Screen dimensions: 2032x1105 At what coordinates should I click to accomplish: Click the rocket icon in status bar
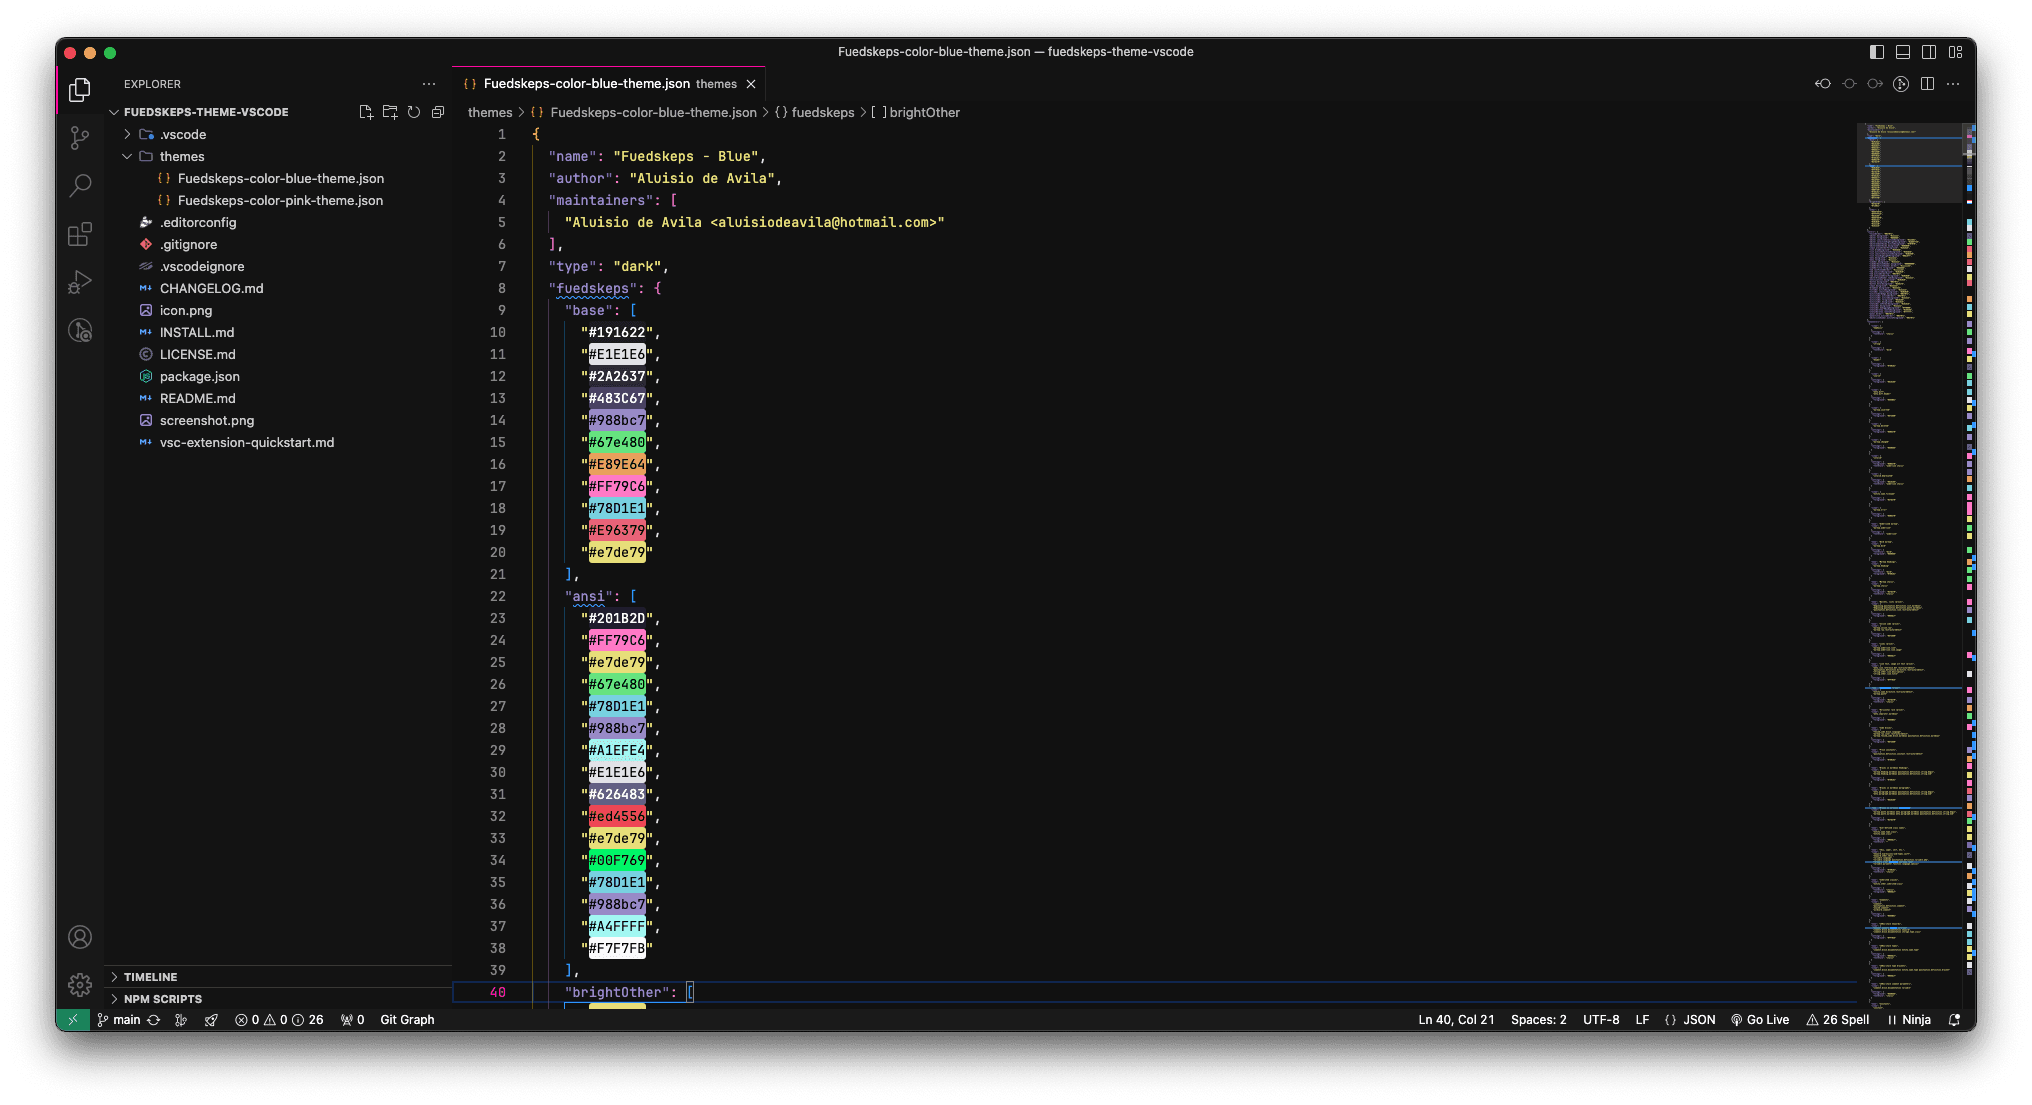coord(211,1020)
